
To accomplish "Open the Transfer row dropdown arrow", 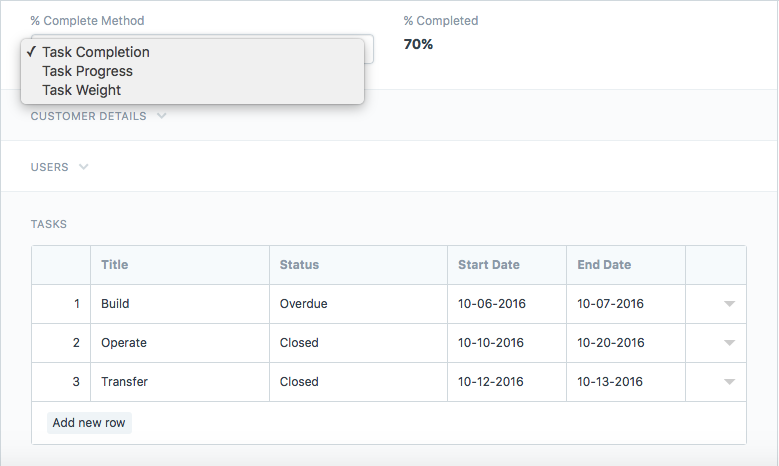I will (729, 382).
